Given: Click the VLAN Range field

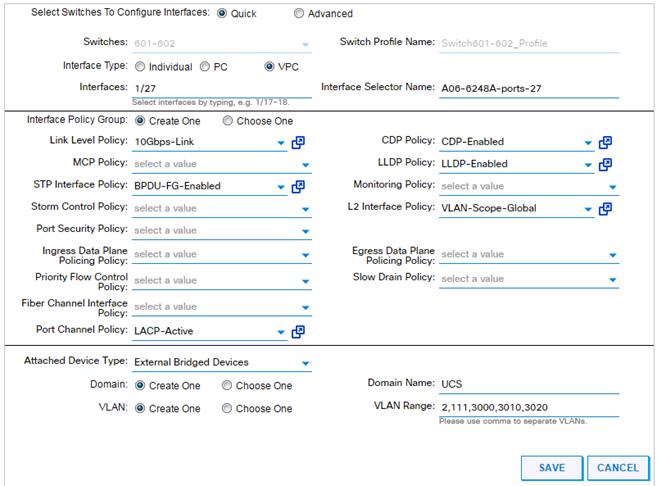Looking at the screenshot, I should tap(529, 407).
